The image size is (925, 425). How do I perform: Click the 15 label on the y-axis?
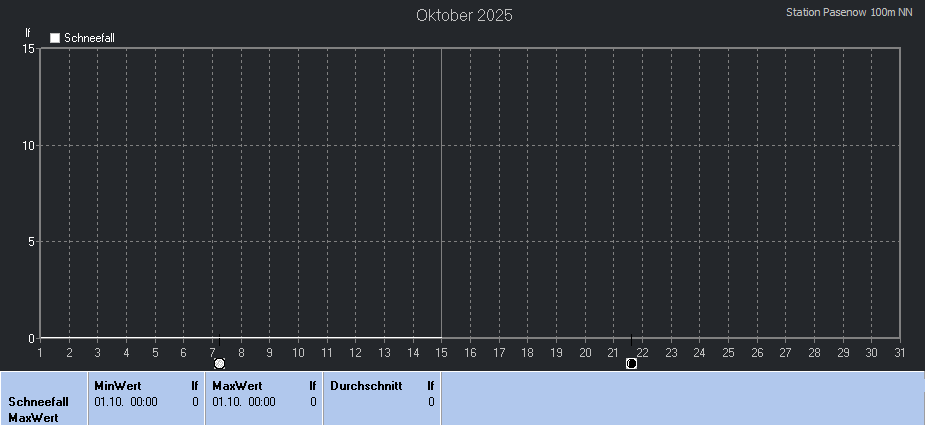click(28, 48)
